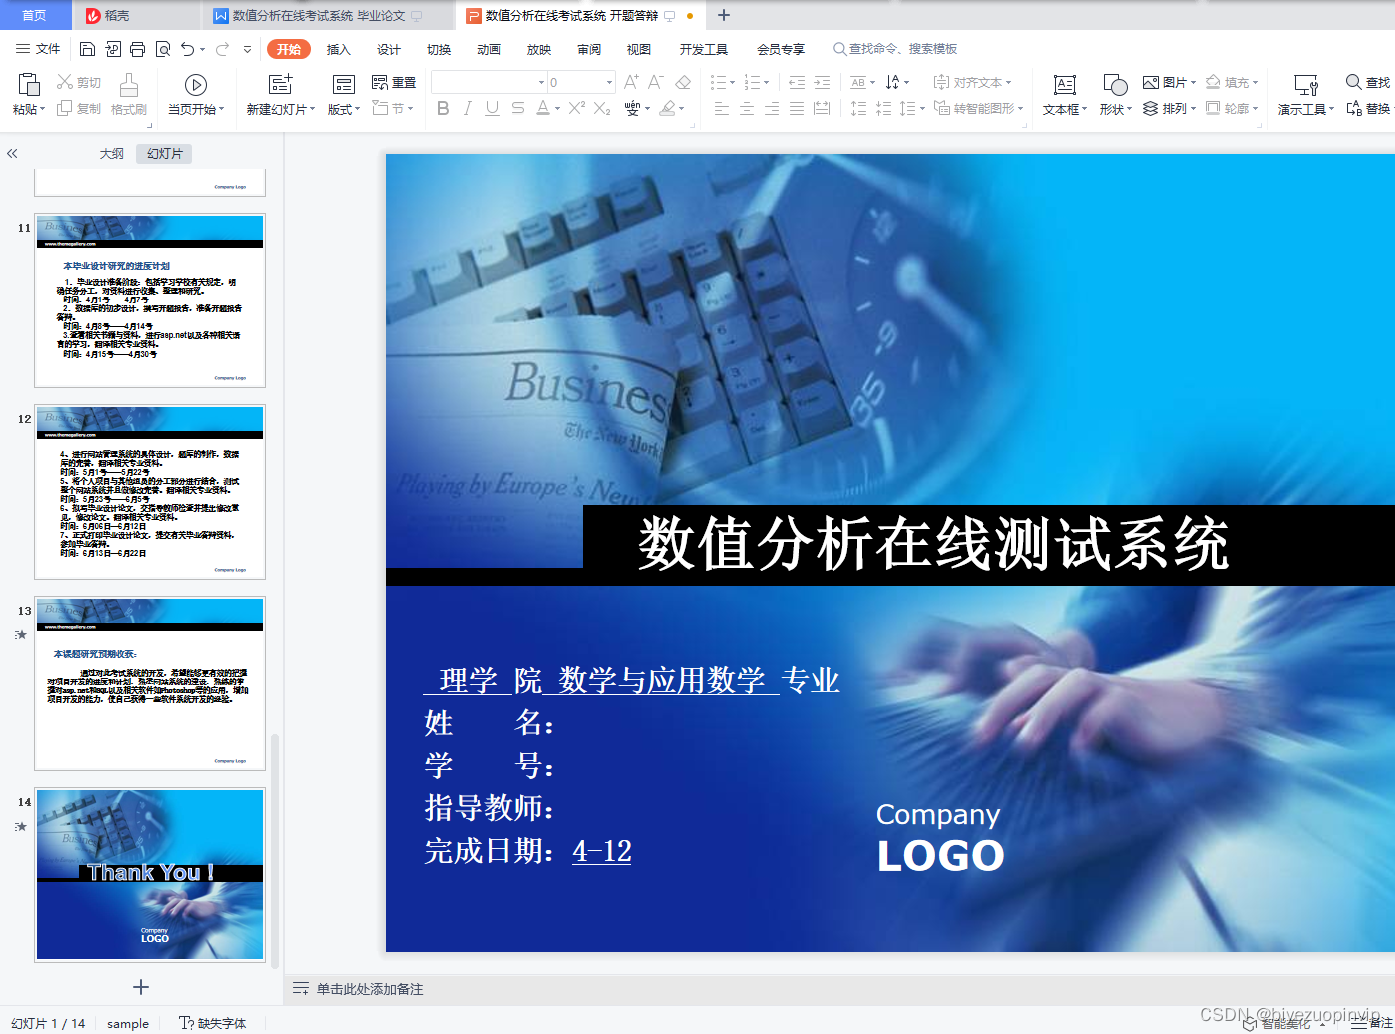Click highlight color marker swatch

click(667, 108)
